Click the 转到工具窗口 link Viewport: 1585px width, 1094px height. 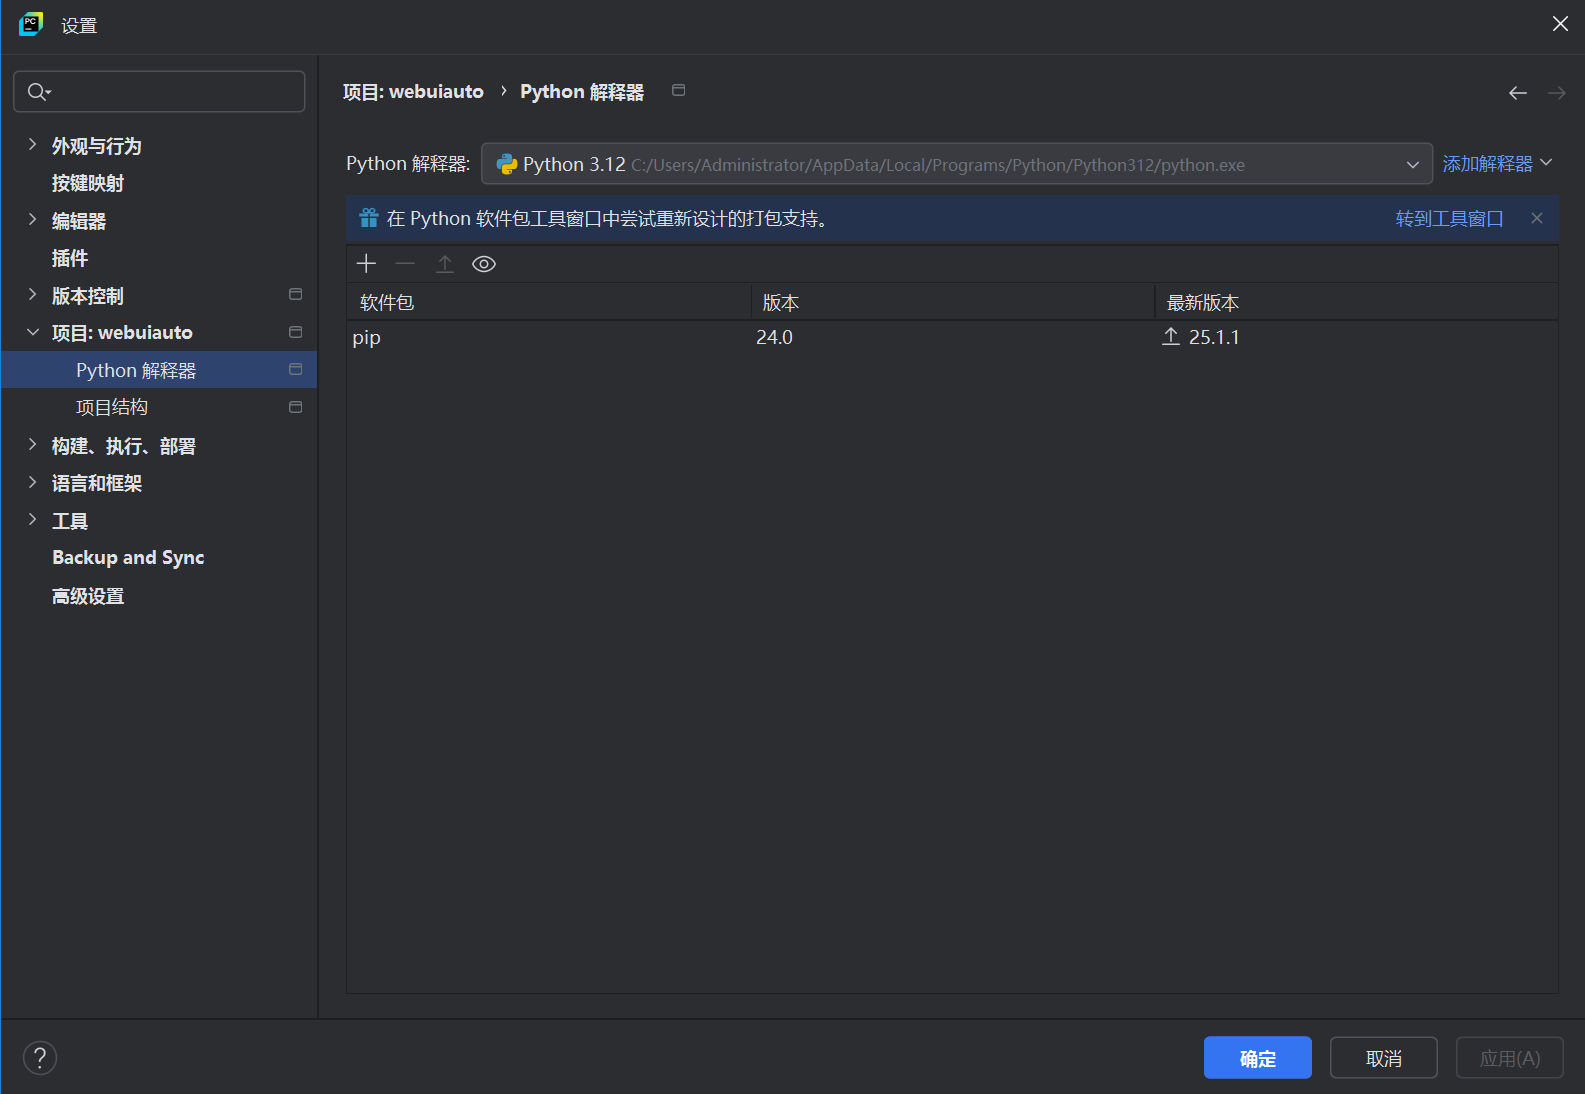click(1449, 218)
